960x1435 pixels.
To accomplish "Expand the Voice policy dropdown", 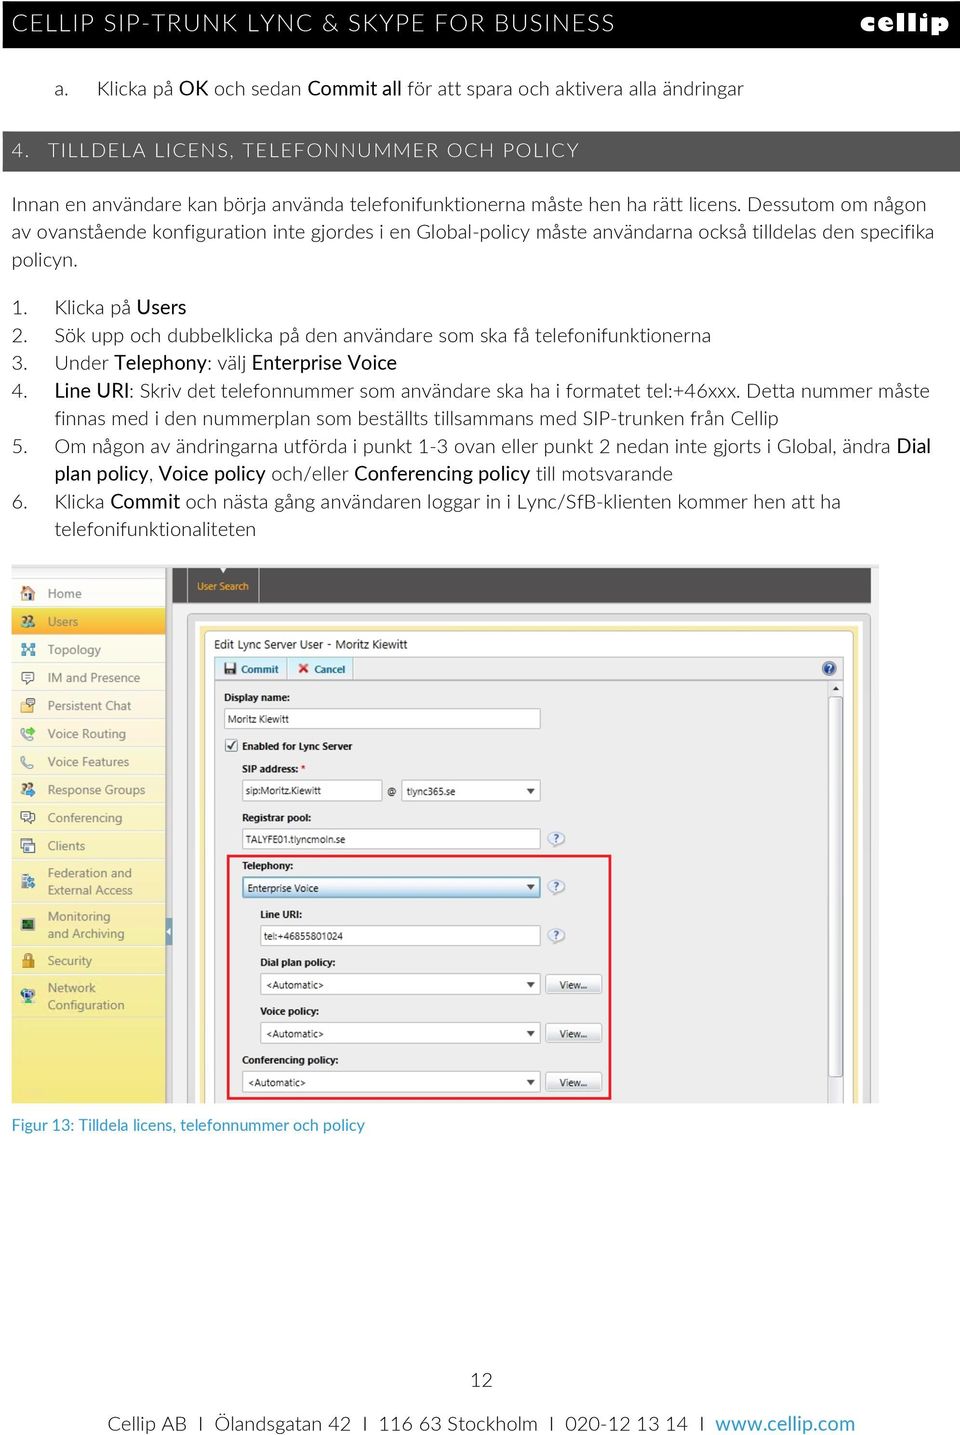I will coord(400,1033).
